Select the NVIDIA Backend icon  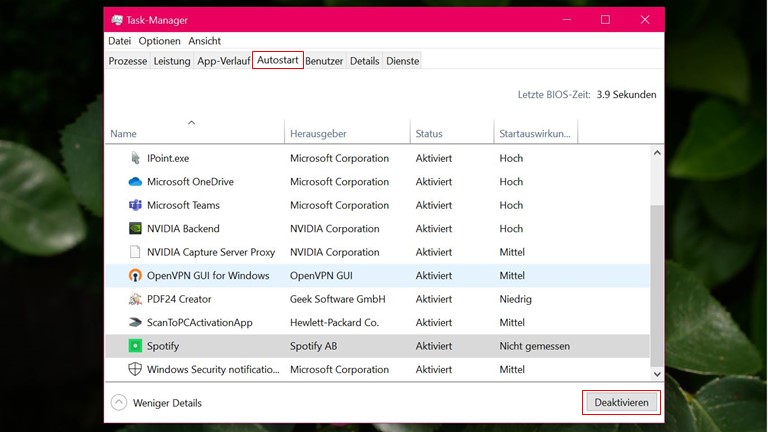(x=136, y=229)
